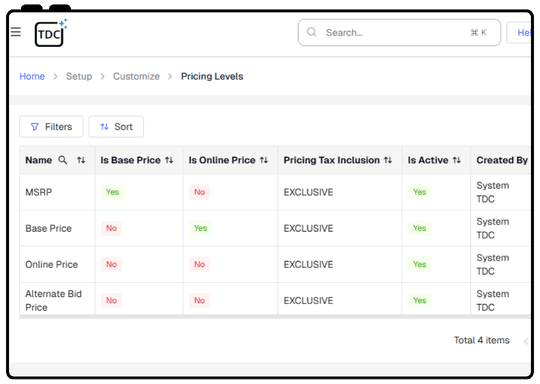The width and height of the screenshot is (540, 384).
Task: Select the Base Price row name
Action: coord(49,228)
